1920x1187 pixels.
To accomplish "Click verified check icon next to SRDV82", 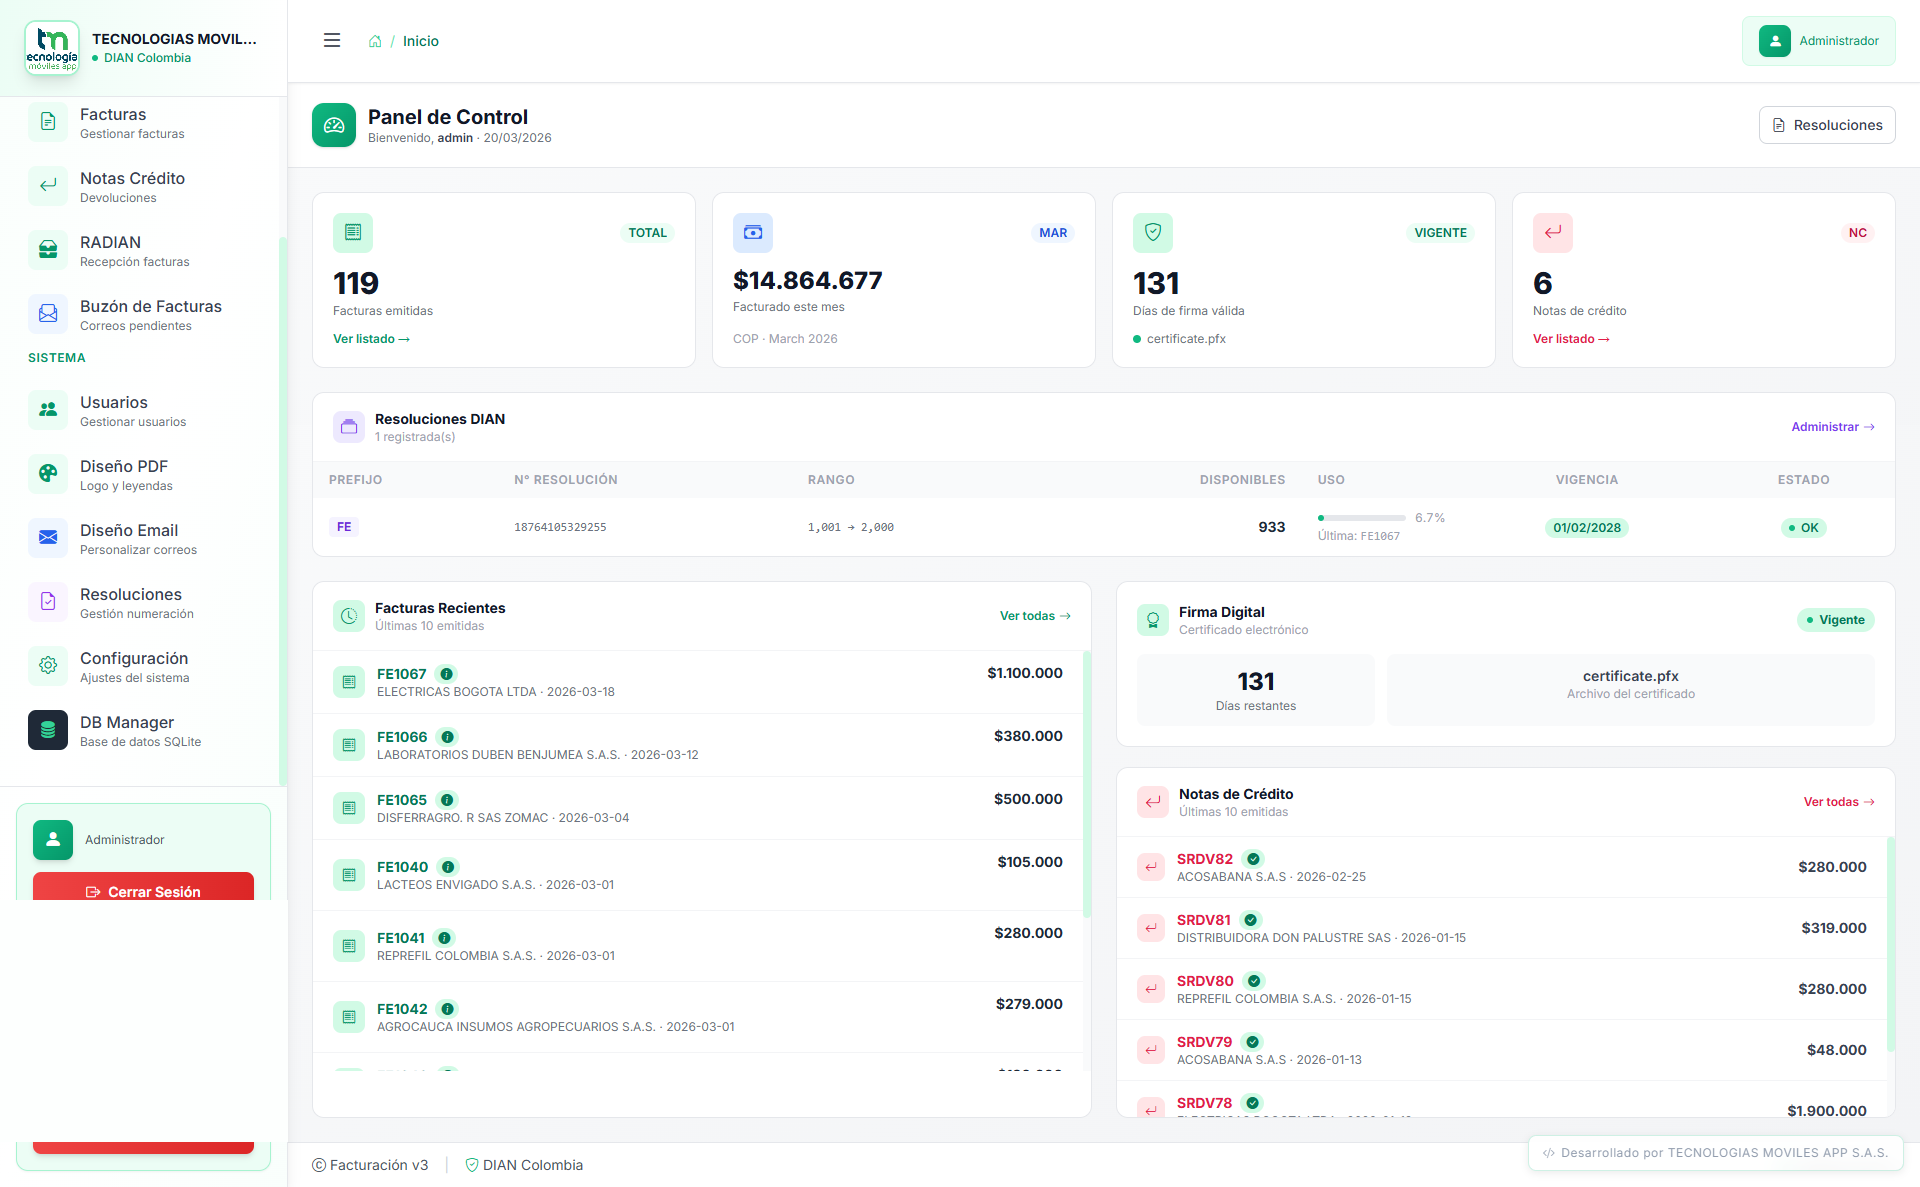I will point(1253,859).
